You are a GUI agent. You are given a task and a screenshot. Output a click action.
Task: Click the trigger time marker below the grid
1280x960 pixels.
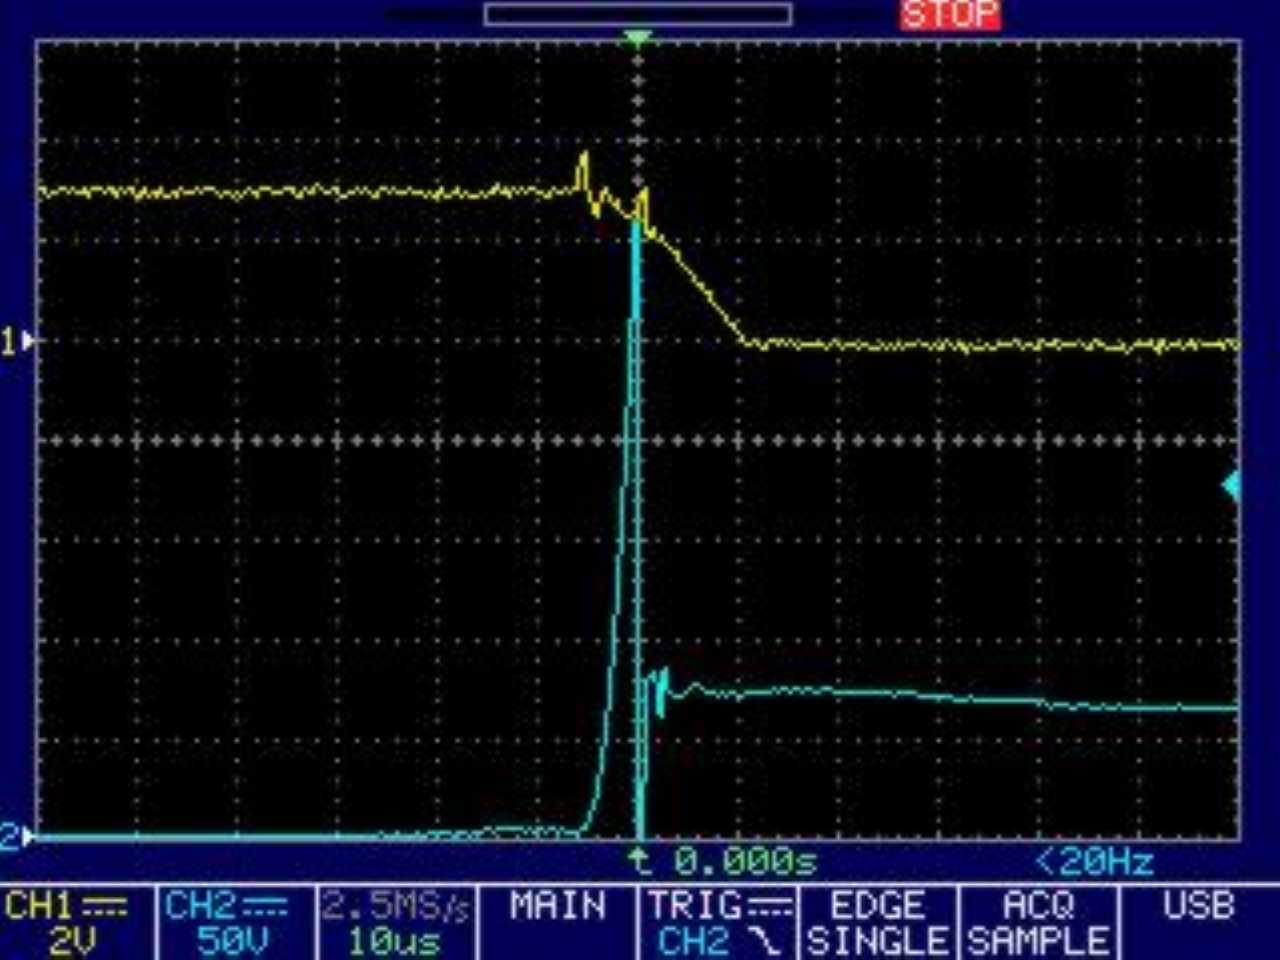click(639, 858)
